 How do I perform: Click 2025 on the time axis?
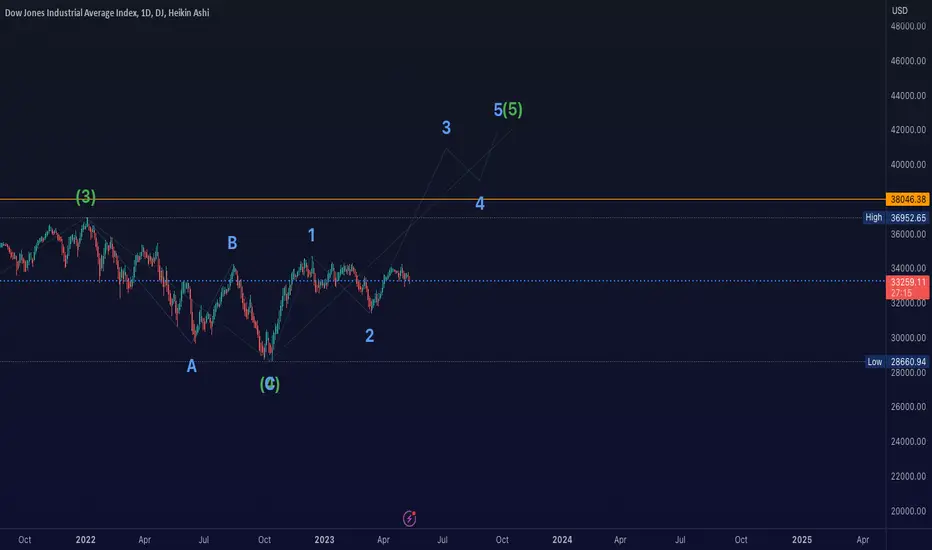coord(802,540)
